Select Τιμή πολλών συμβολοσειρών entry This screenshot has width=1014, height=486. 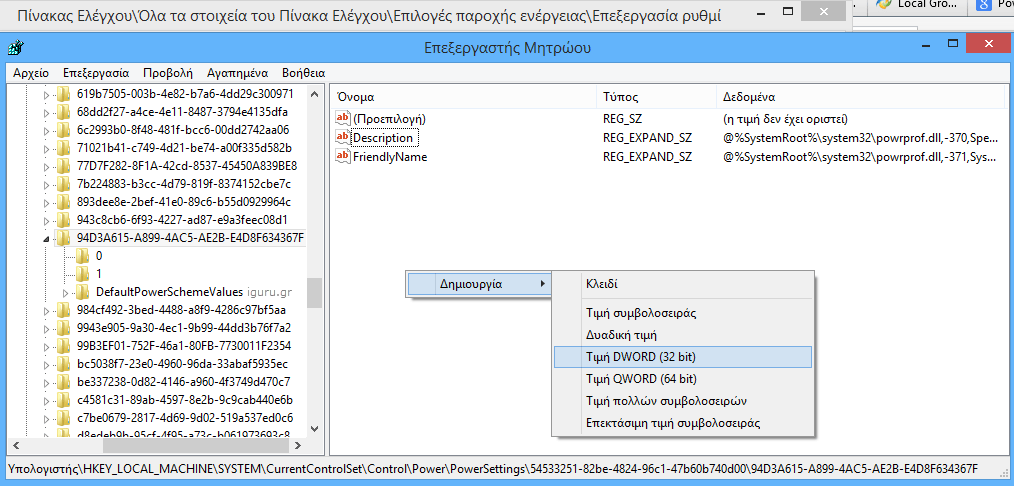pyautogui.click(x=683, y=401)
